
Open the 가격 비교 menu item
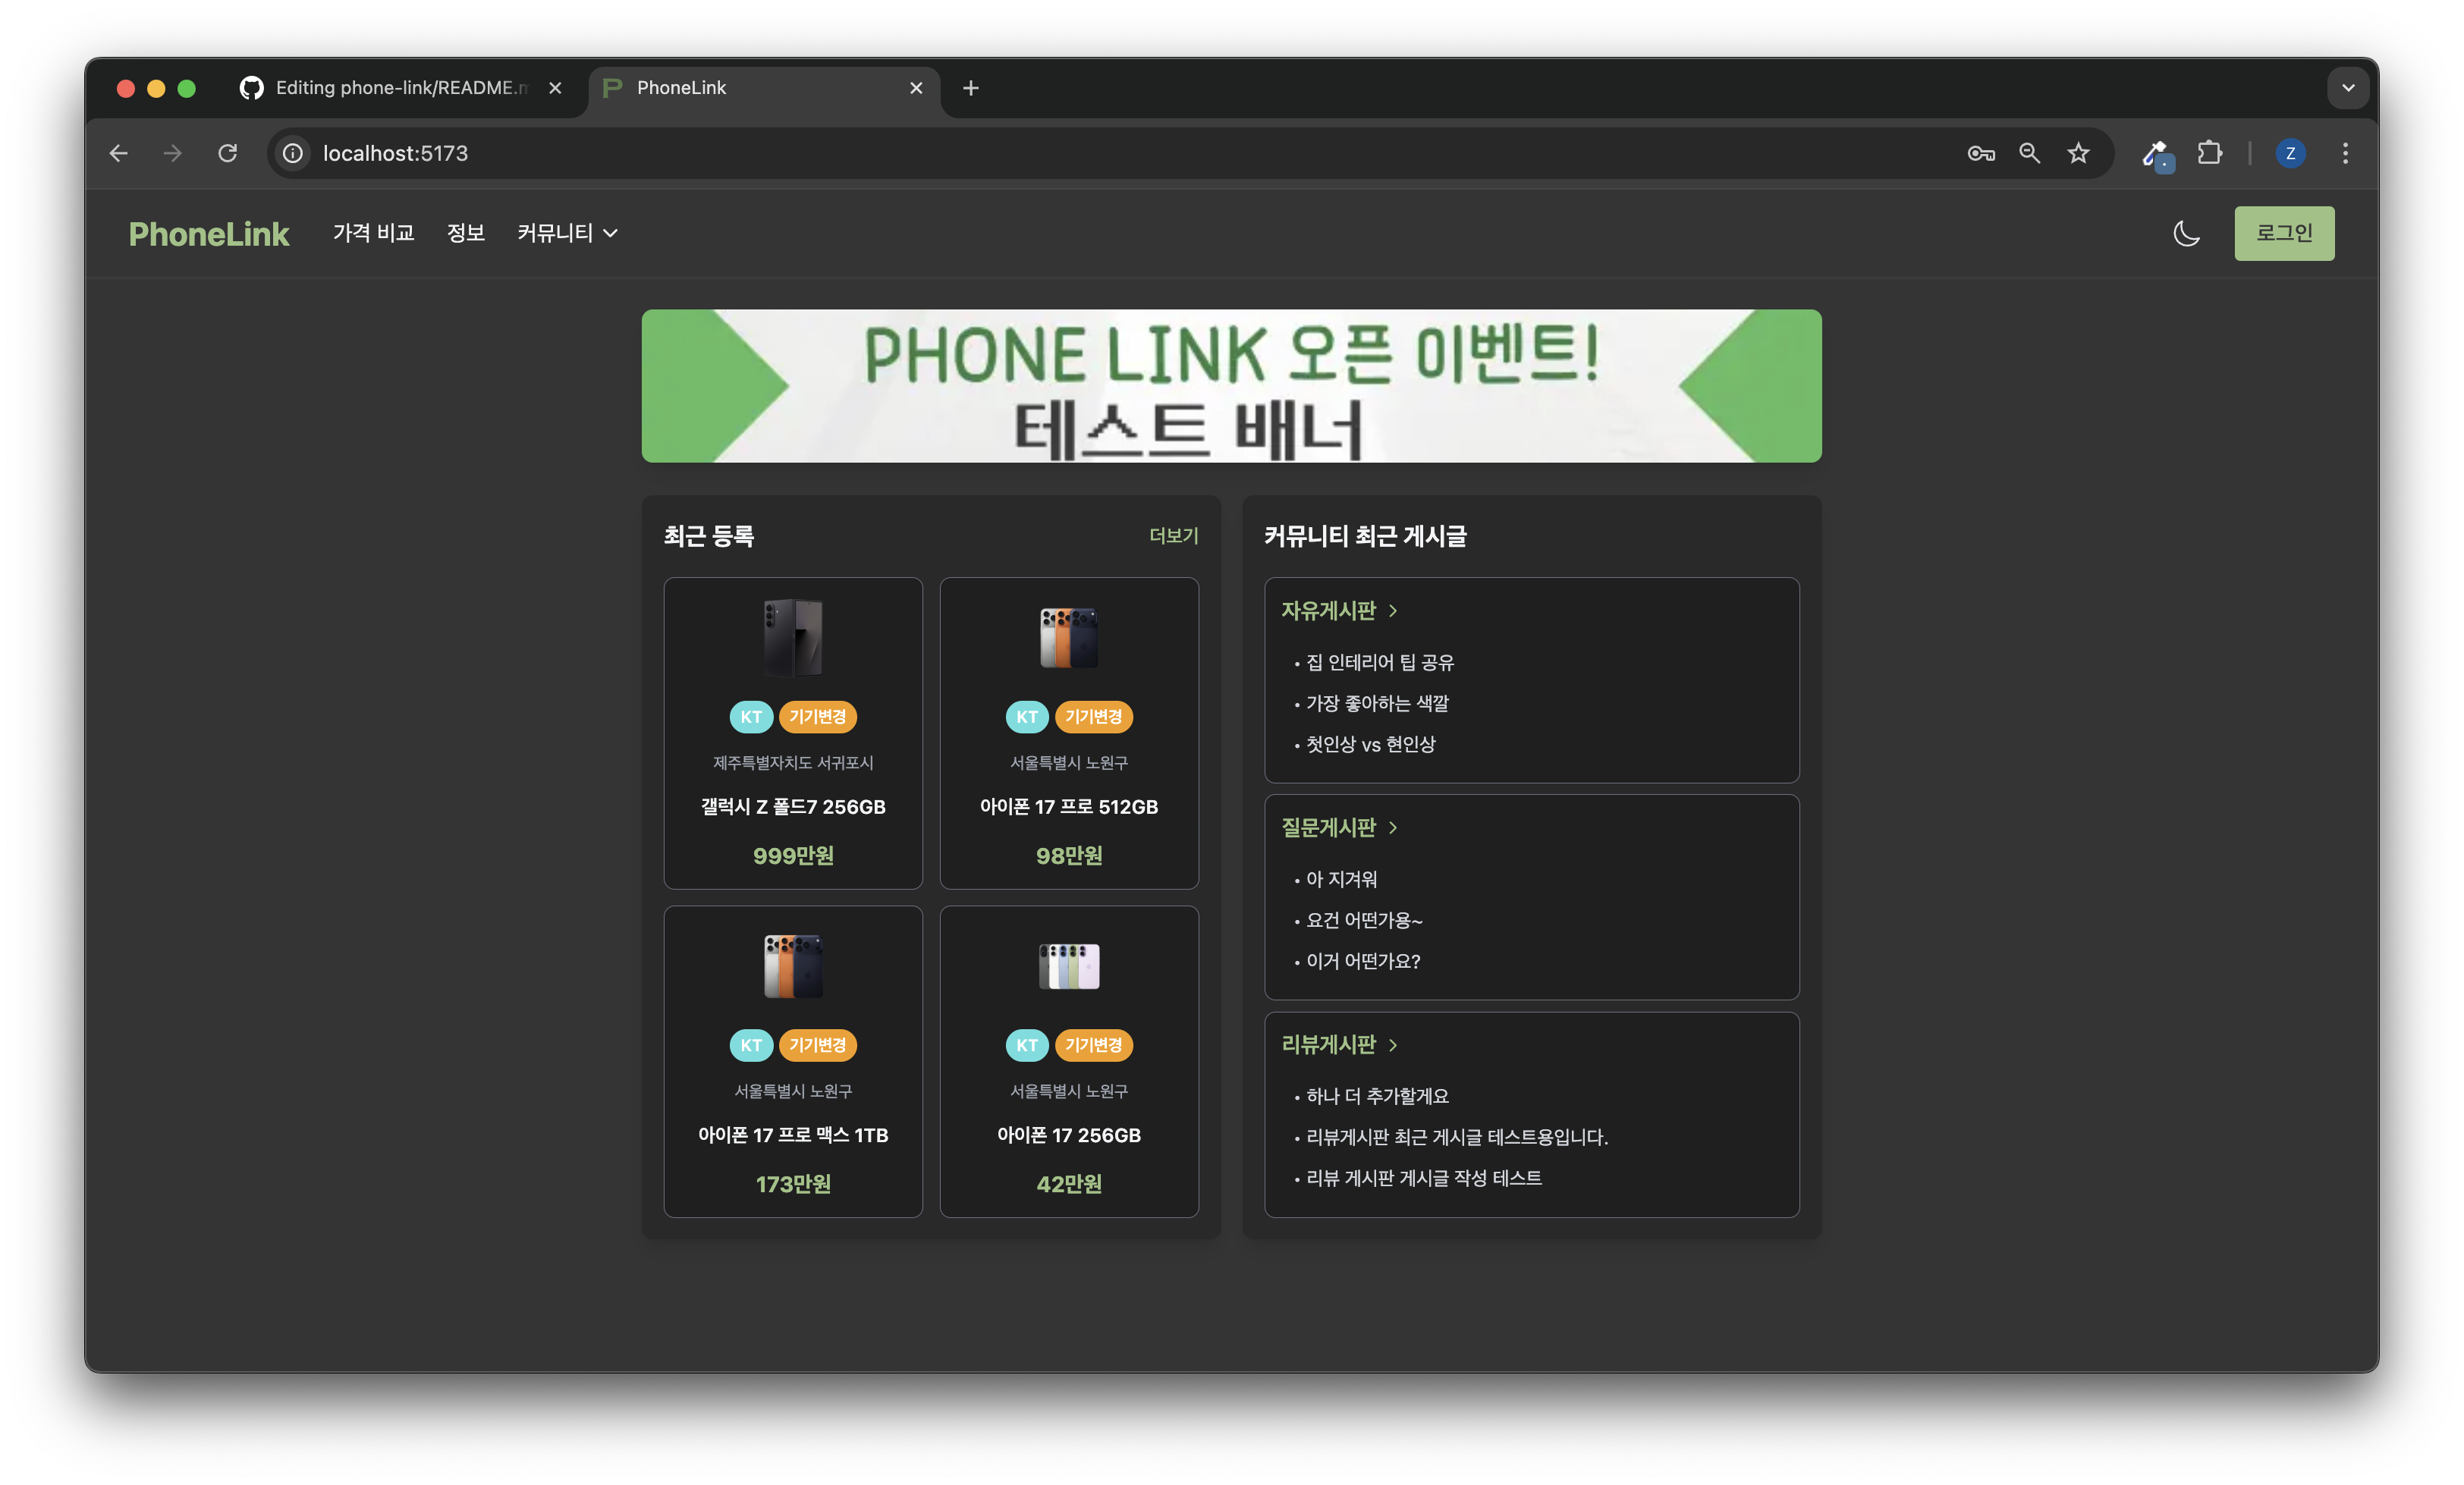pyautogui.click(x=373, y=233)
